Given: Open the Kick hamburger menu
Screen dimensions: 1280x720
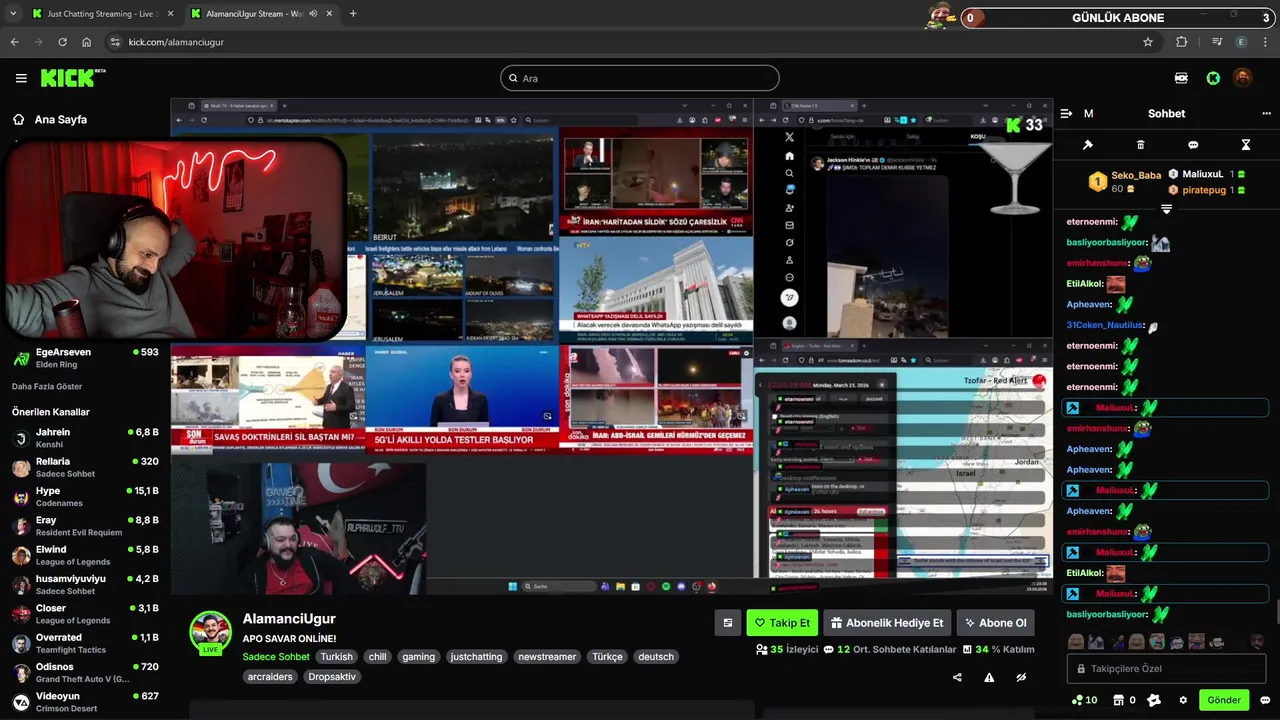Looking at the screenshot, I should pos(21,78).
